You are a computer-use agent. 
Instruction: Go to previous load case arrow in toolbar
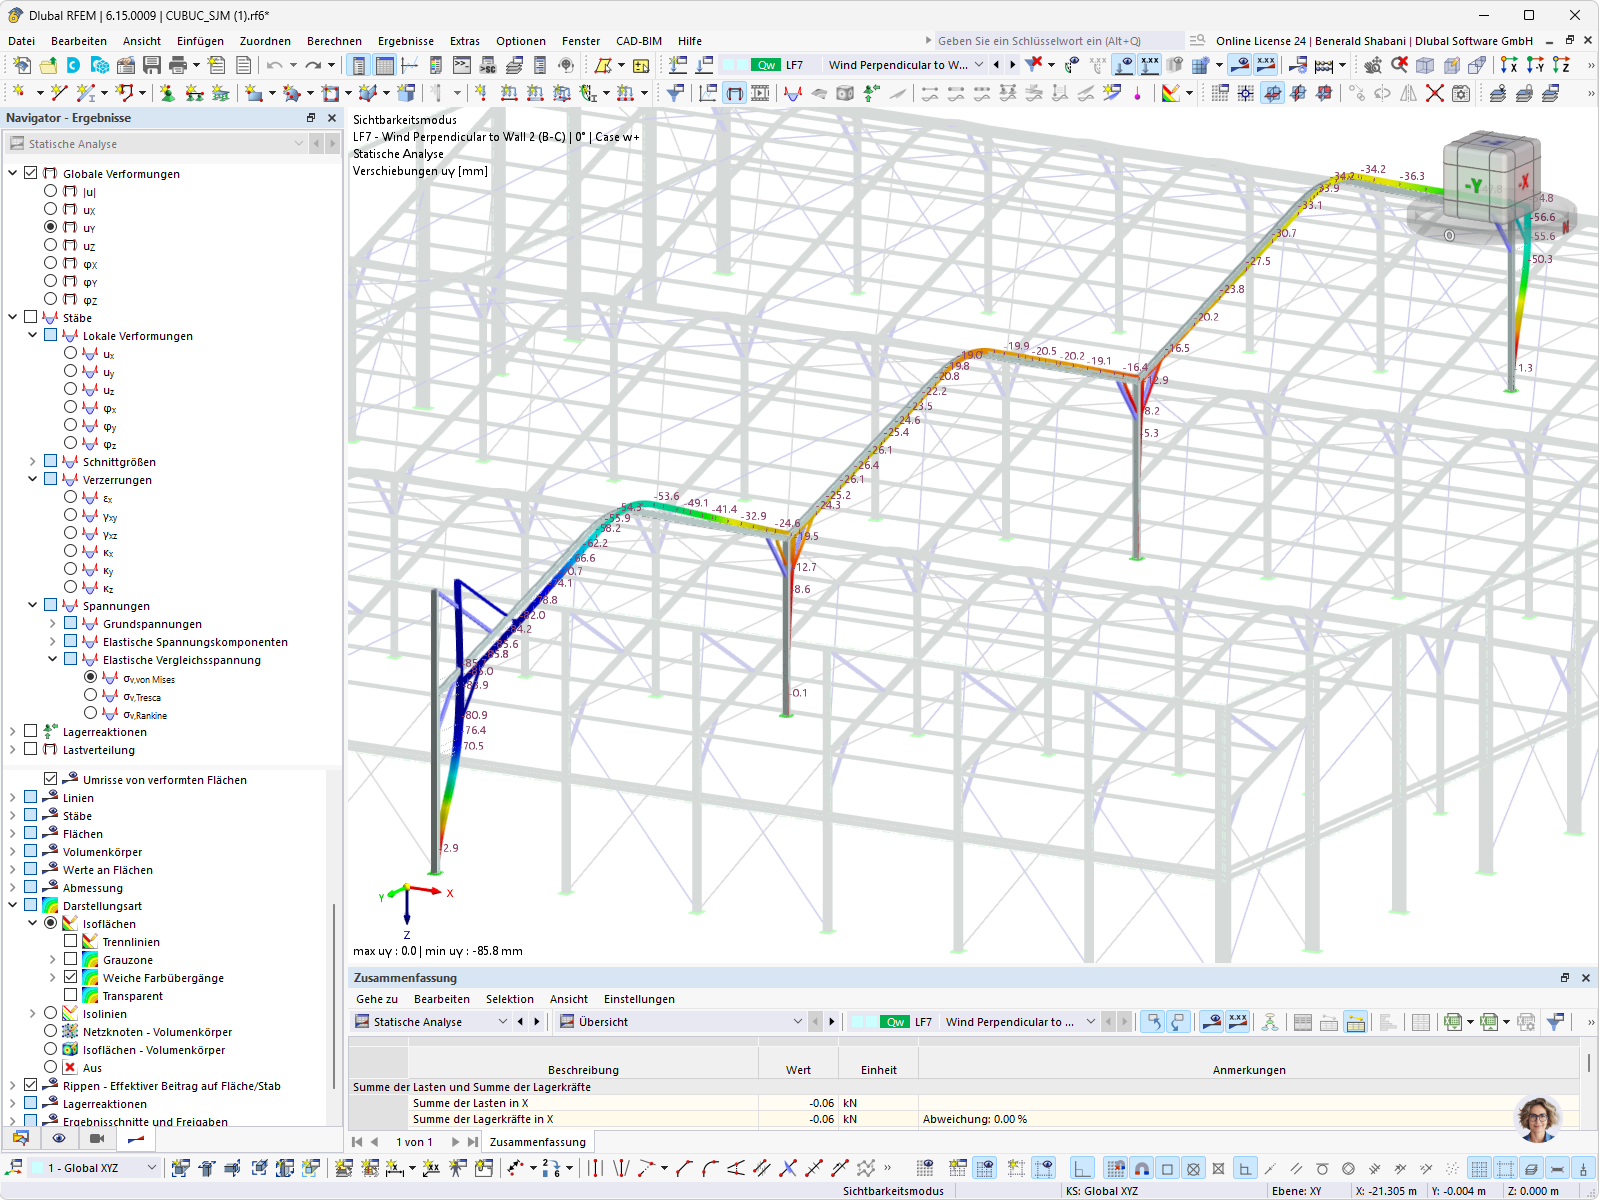996,65
